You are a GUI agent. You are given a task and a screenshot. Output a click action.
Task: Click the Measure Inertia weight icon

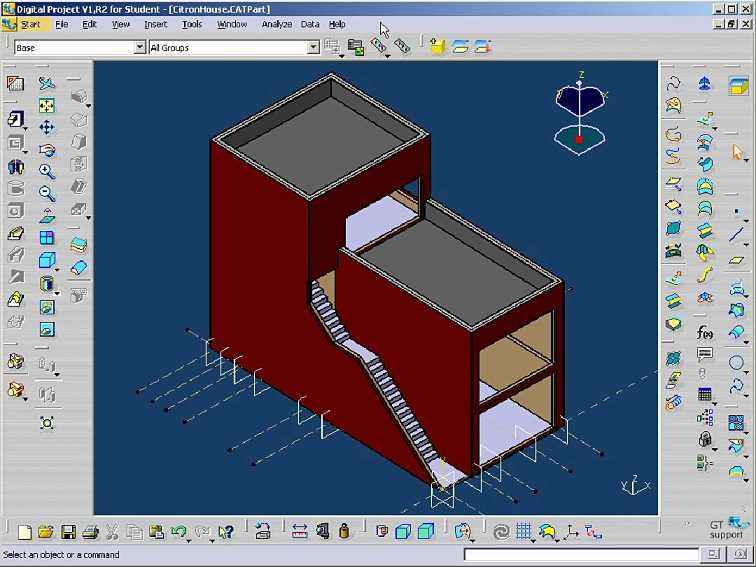pos(344,531)
